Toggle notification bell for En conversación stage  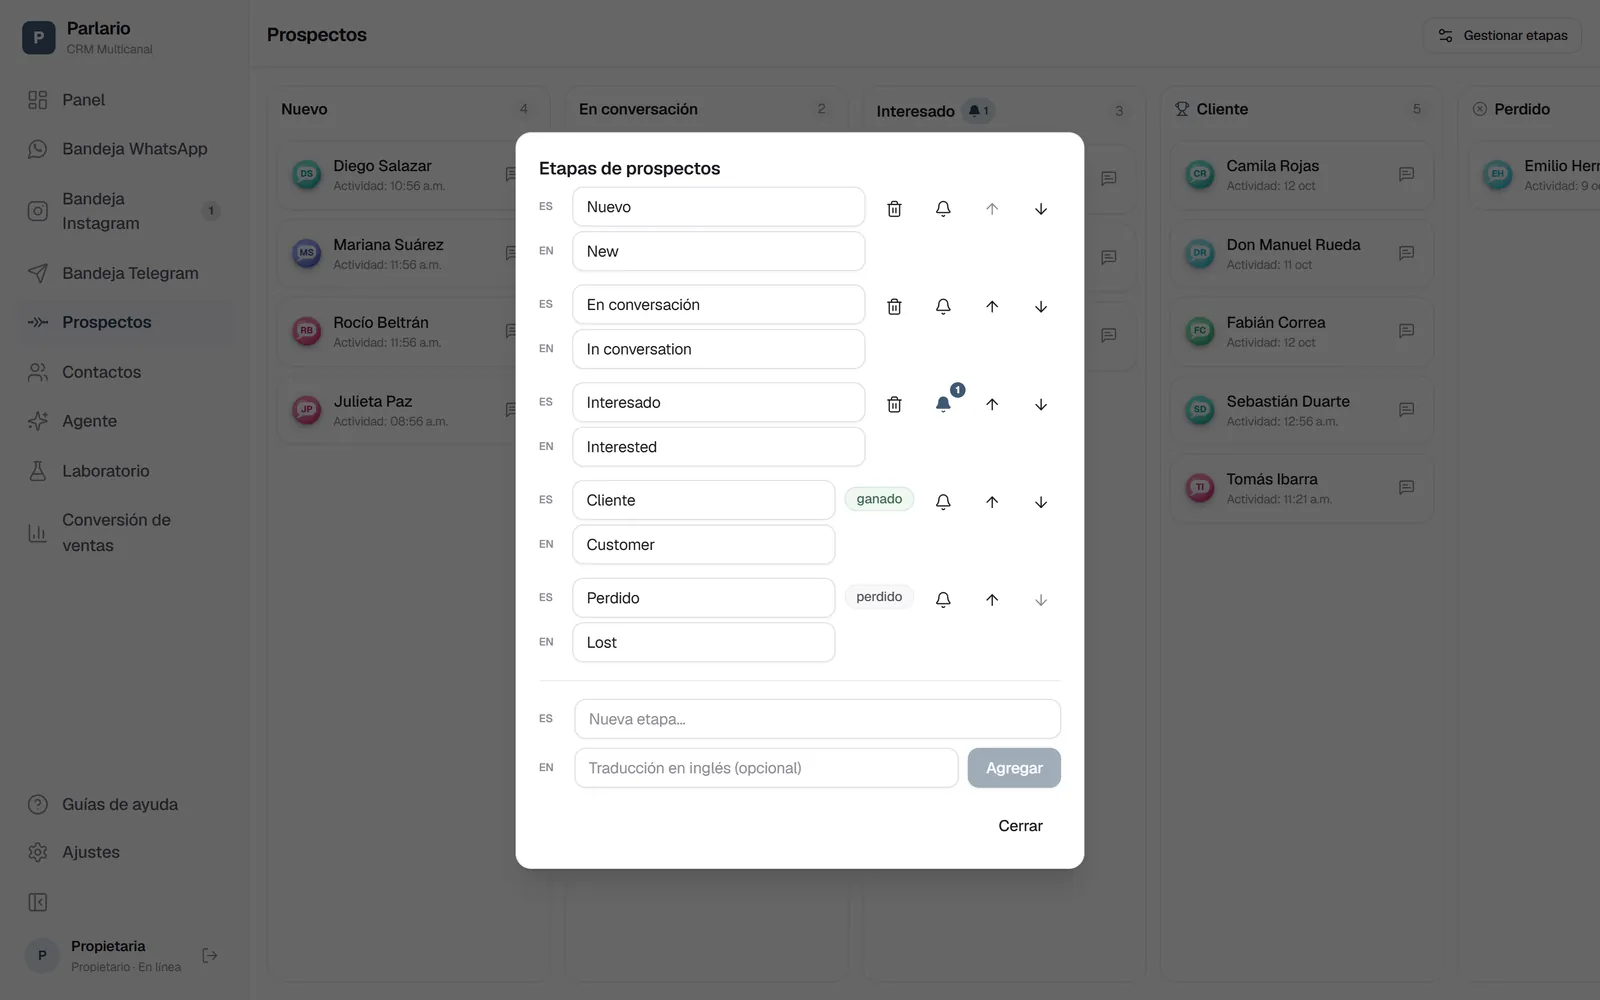943,307
